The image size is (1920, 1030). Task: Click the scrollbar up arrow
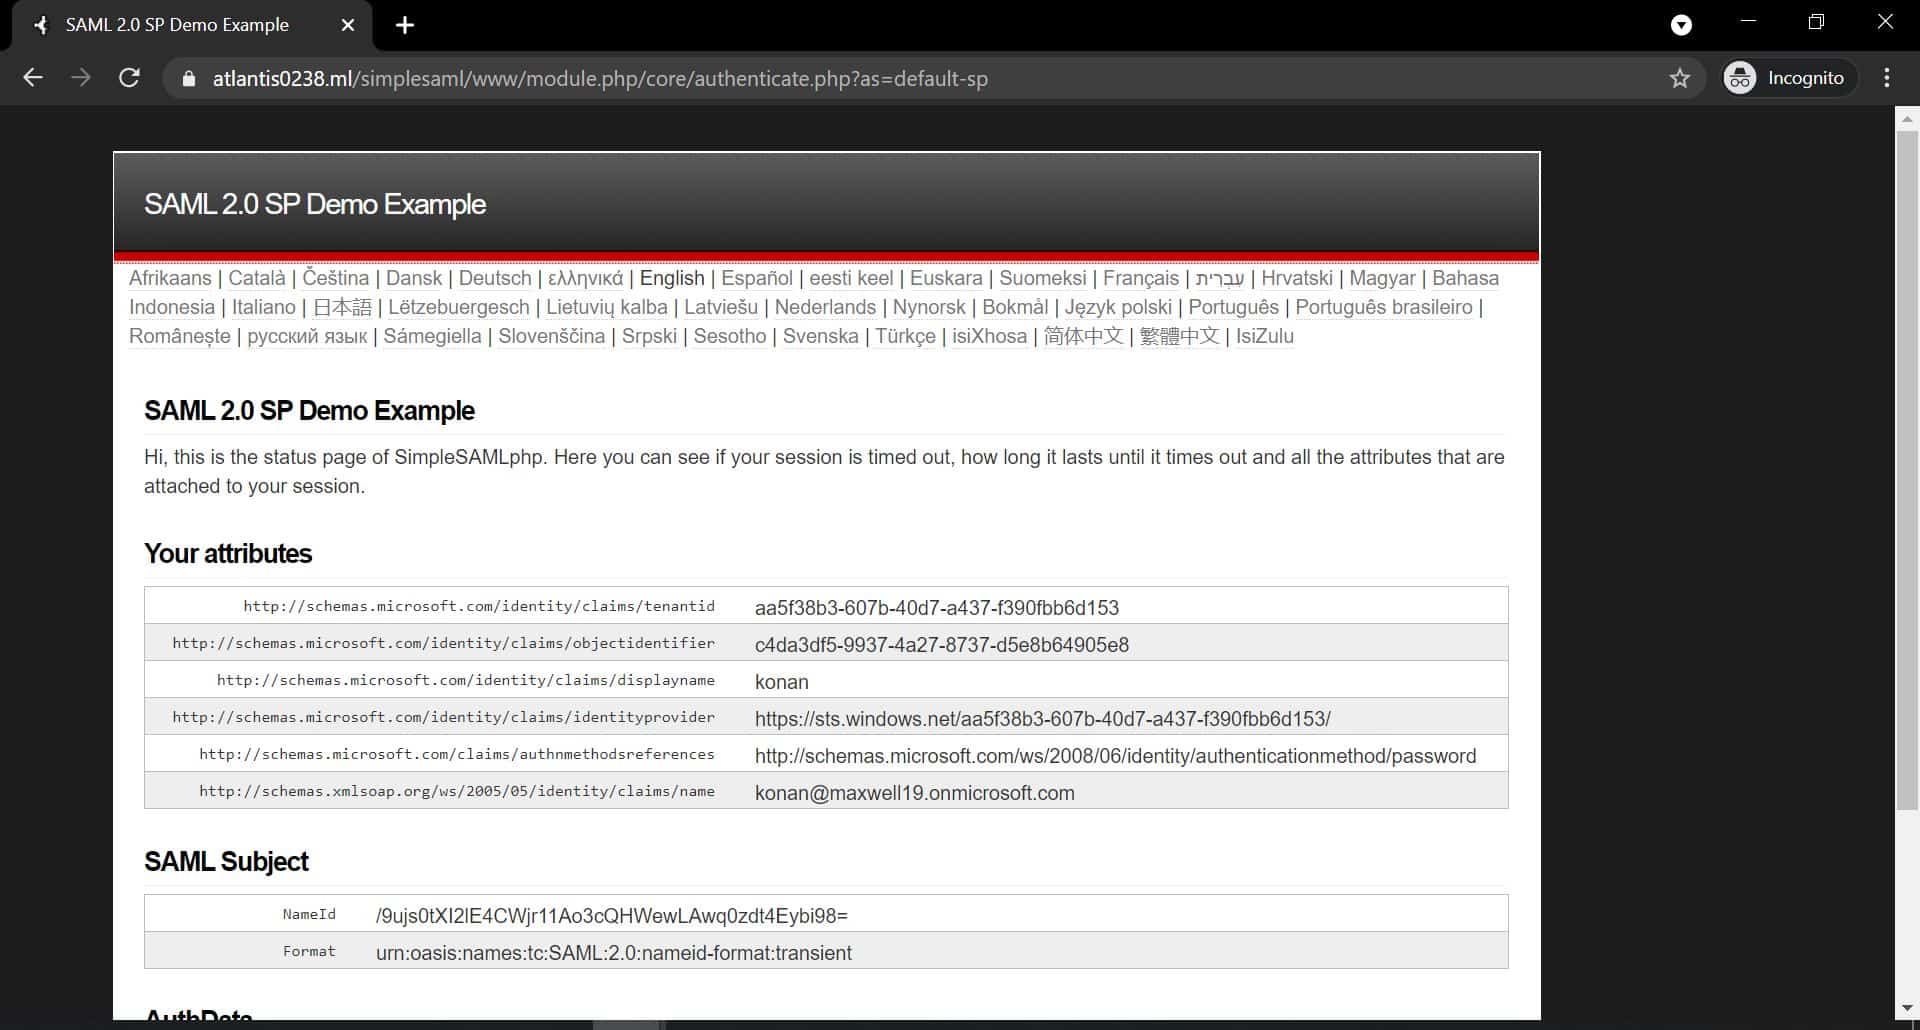pos(1907,117)
